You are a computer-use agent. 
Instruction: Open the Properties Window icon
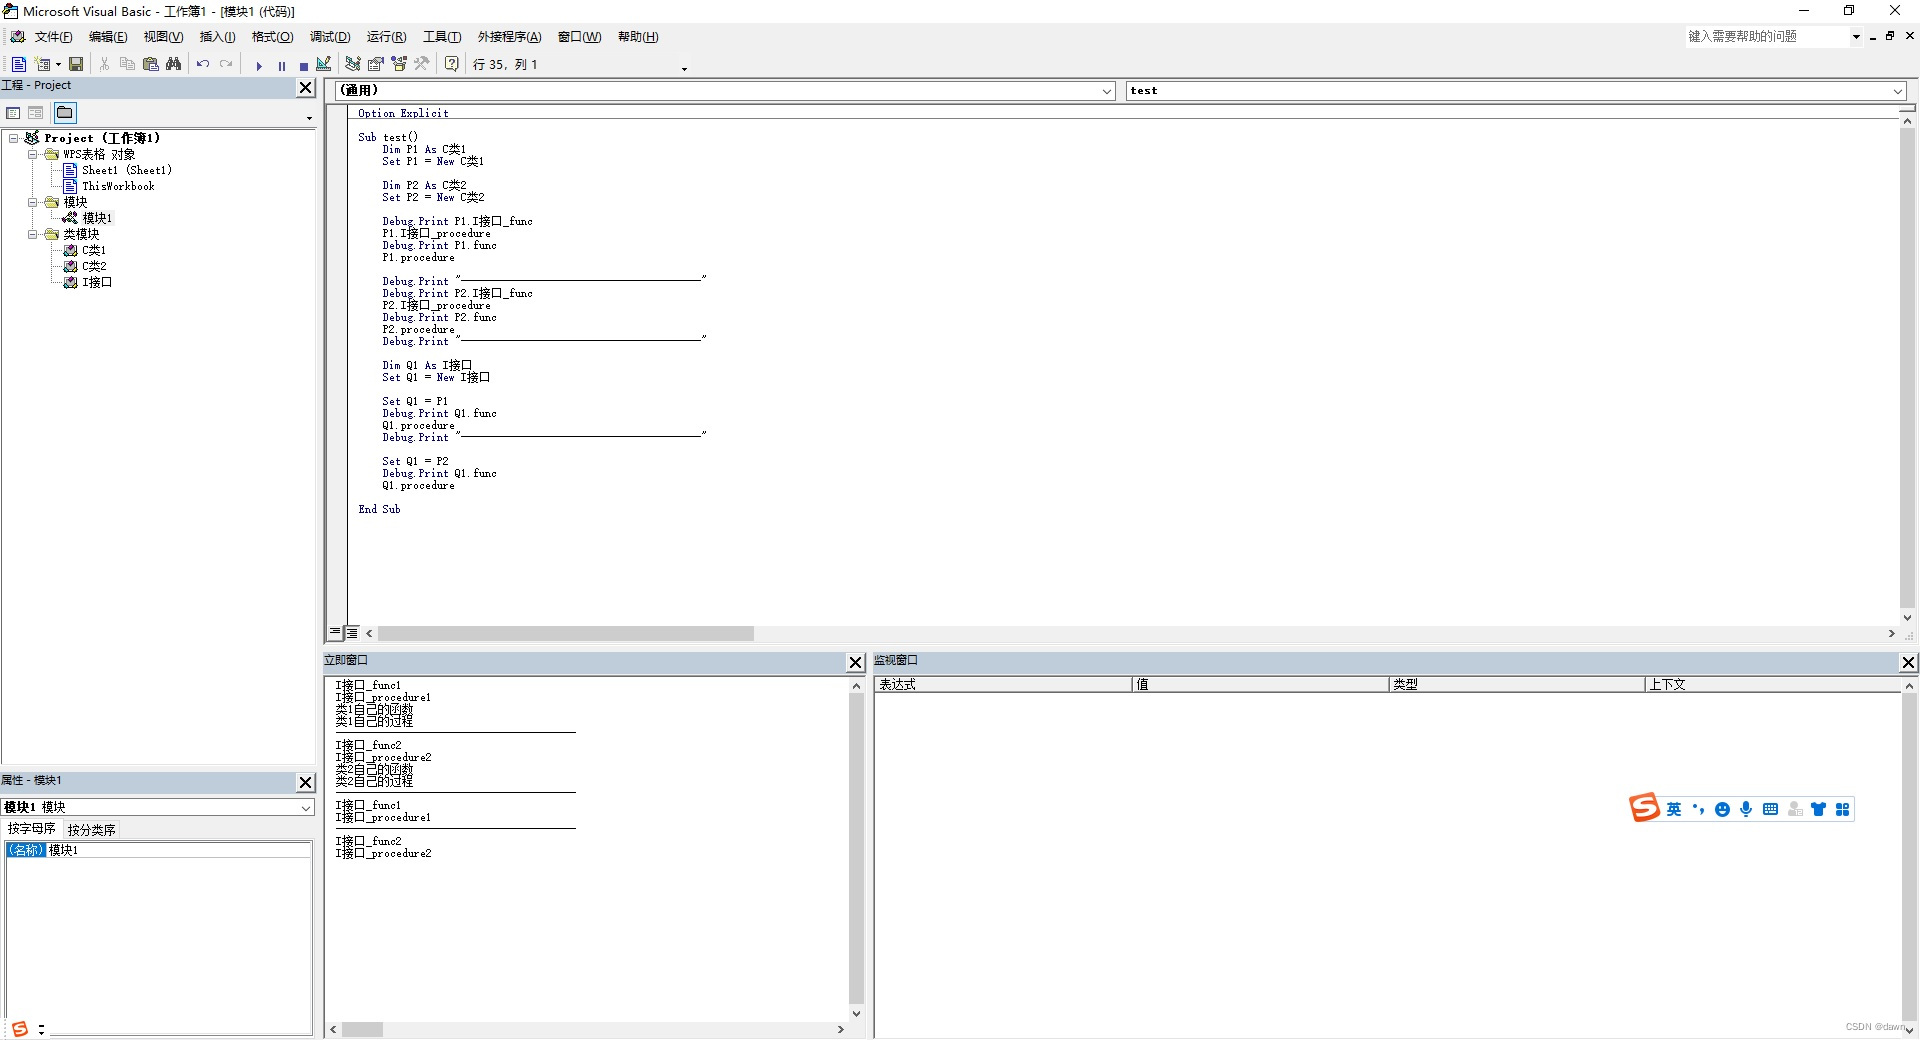(376, 64)
